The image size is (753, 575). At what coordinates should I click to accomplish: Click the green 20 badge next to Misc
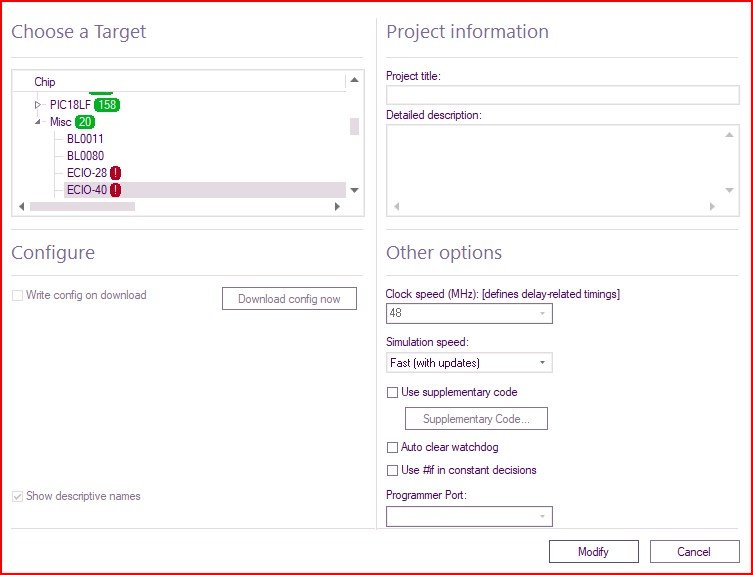(85, 122)
